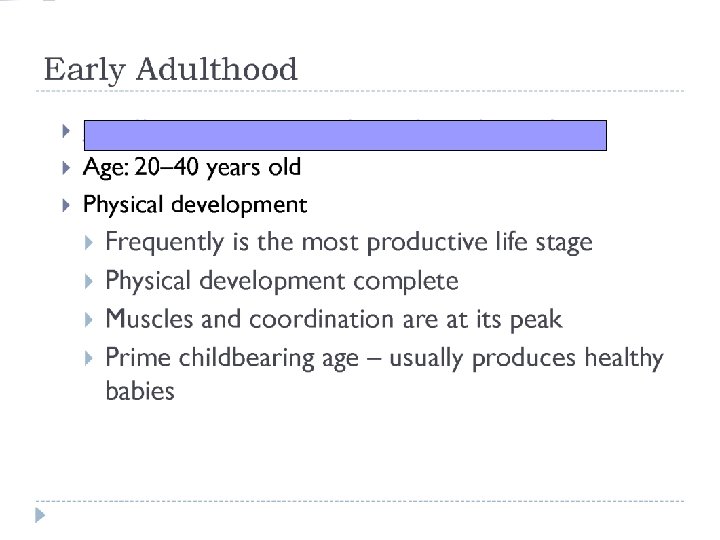Click bullet arrow next to "Age: 20–40 years old"
The image size is (720, 540).
point(65,166)
